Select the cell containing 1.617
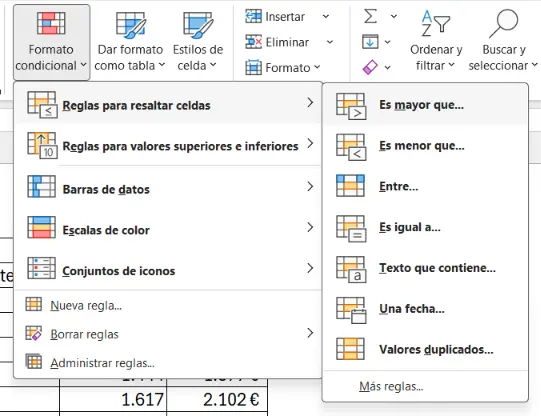Viewport: 541px width, 417px height. tap(113, 399)
